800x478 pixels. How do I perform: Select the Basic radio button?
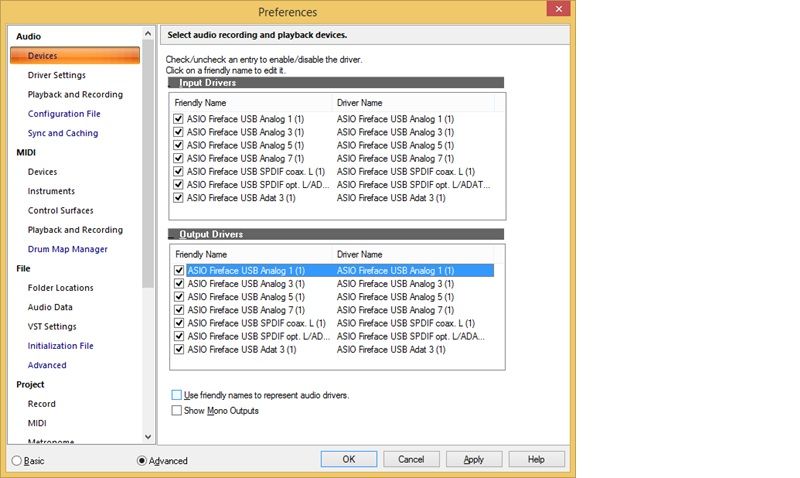17,461
